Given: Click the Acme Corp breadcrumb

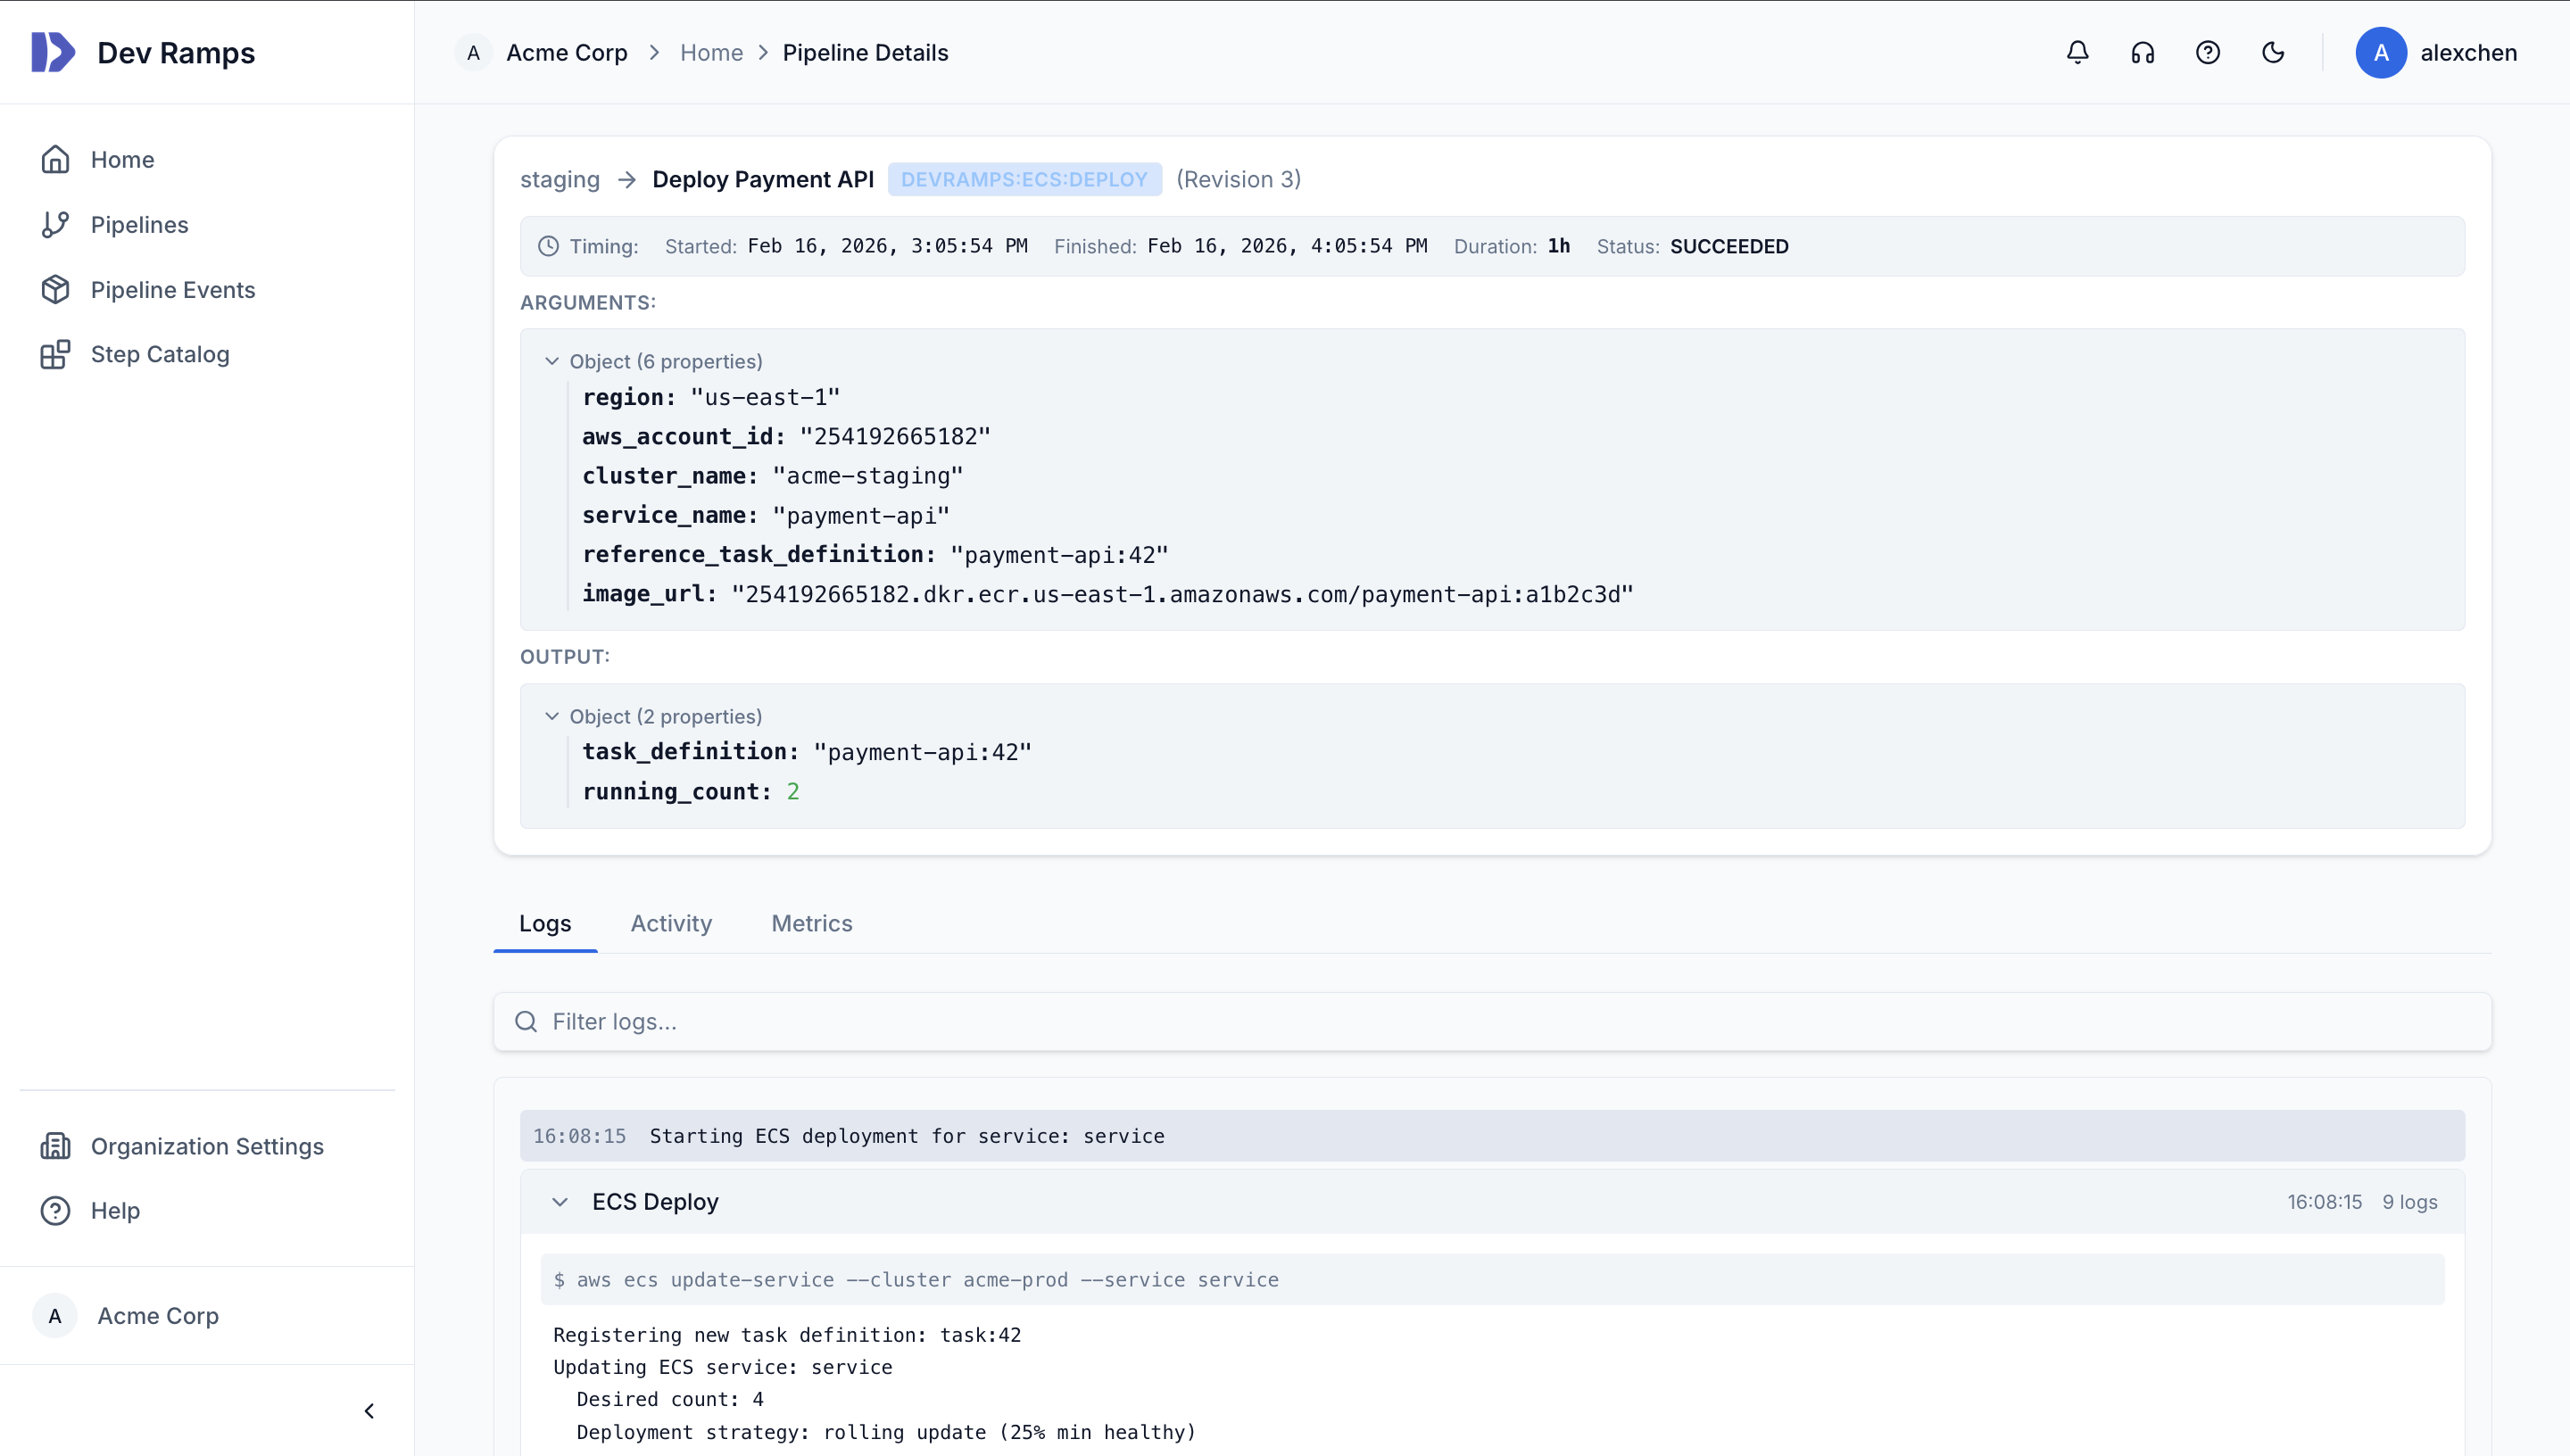Looking at the screenshot, I should click(x=566, y=52).
